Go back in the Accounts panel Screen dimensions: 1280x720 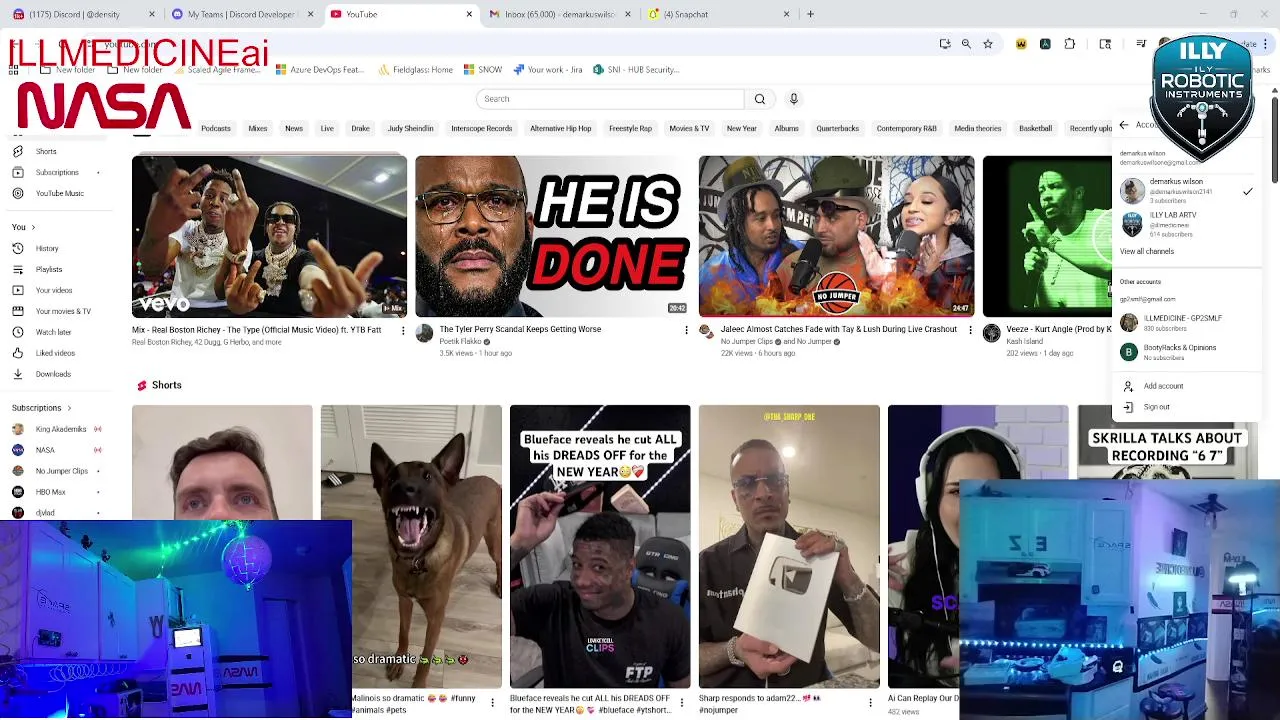point(1124,125)
